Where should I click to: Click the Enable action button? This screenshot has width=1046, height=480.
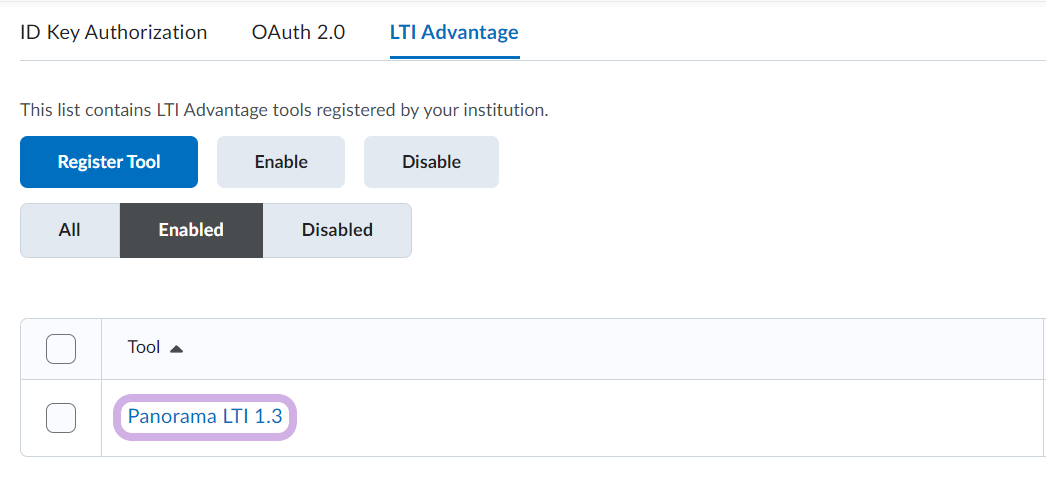pyautogui.click(x=281, y=162)
